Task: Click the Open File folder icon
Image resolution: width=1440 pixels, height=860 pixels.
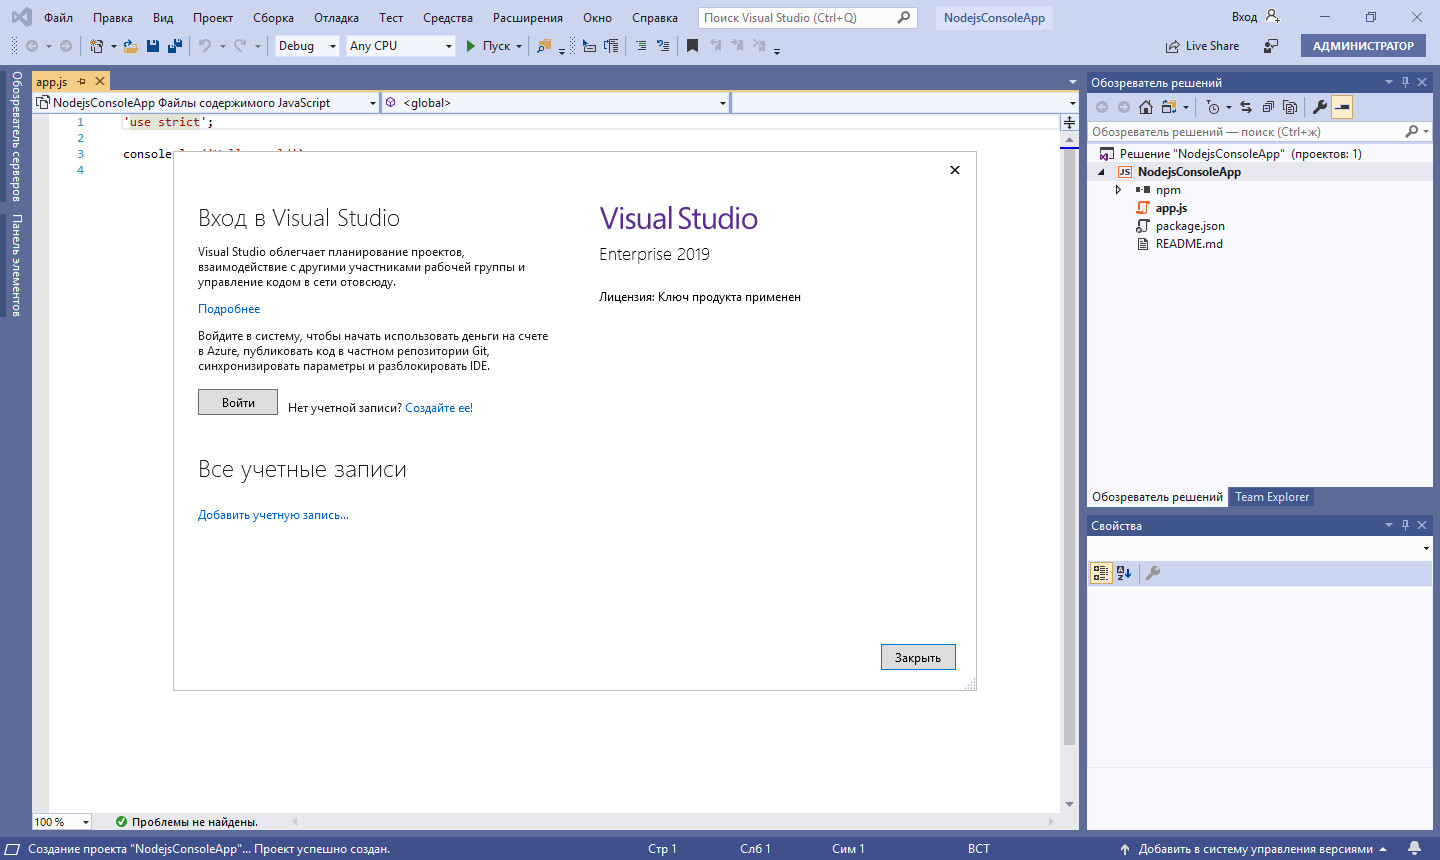Action: tap(130, 46)
